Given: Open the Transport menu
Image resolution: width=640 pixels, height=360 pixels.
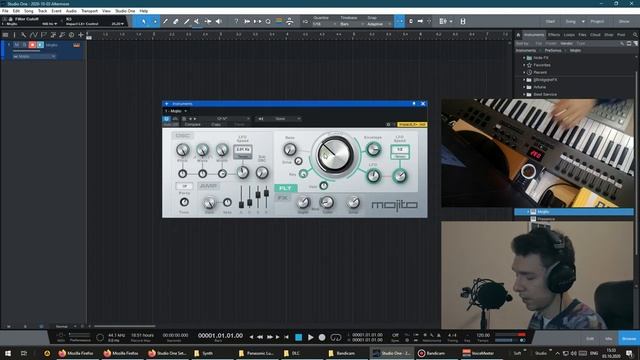Looking at the screenshot, I should pyautogui.click(x=89, y=11).
